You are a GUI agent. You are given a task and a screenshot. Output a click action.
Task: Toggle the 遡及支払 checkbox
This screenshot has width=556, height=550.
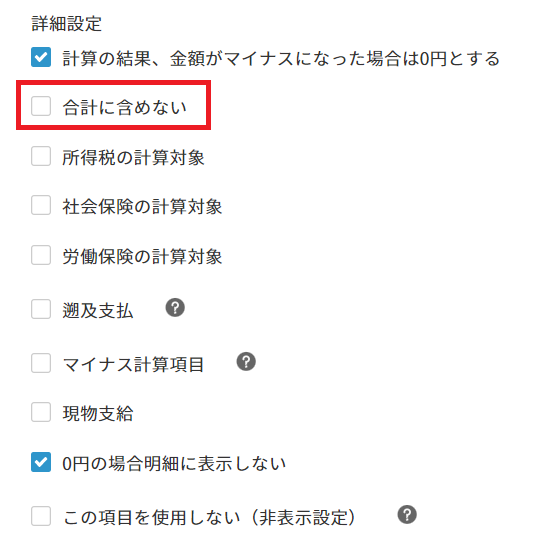41,309
